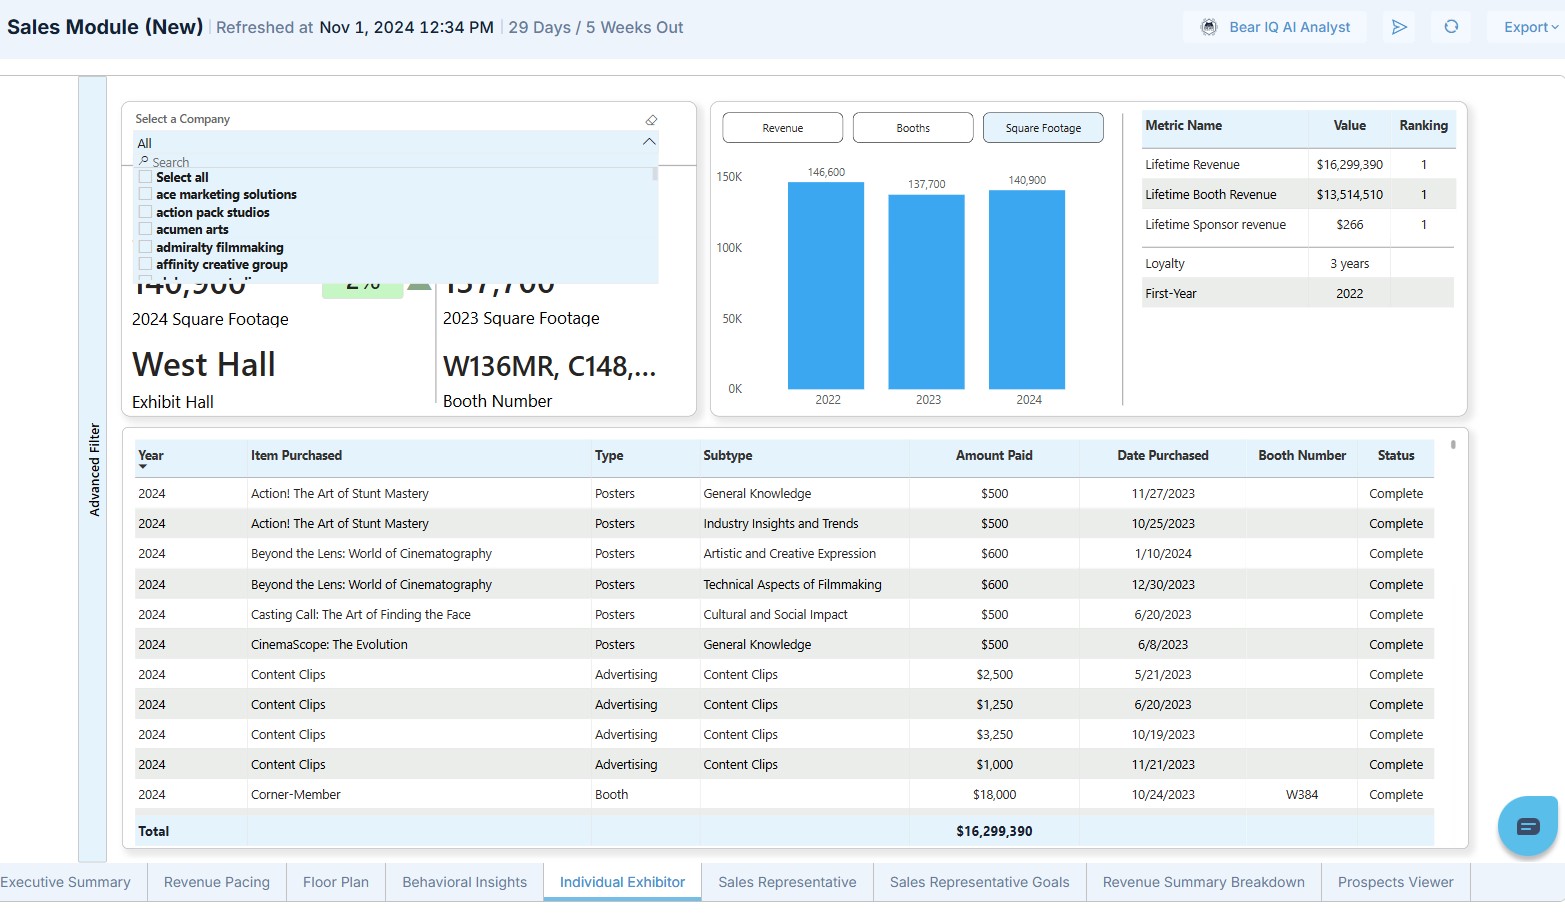Sort by Booth Number column header
Viewport: 1565px width, 918px height.
click(x=1302, y=456)
